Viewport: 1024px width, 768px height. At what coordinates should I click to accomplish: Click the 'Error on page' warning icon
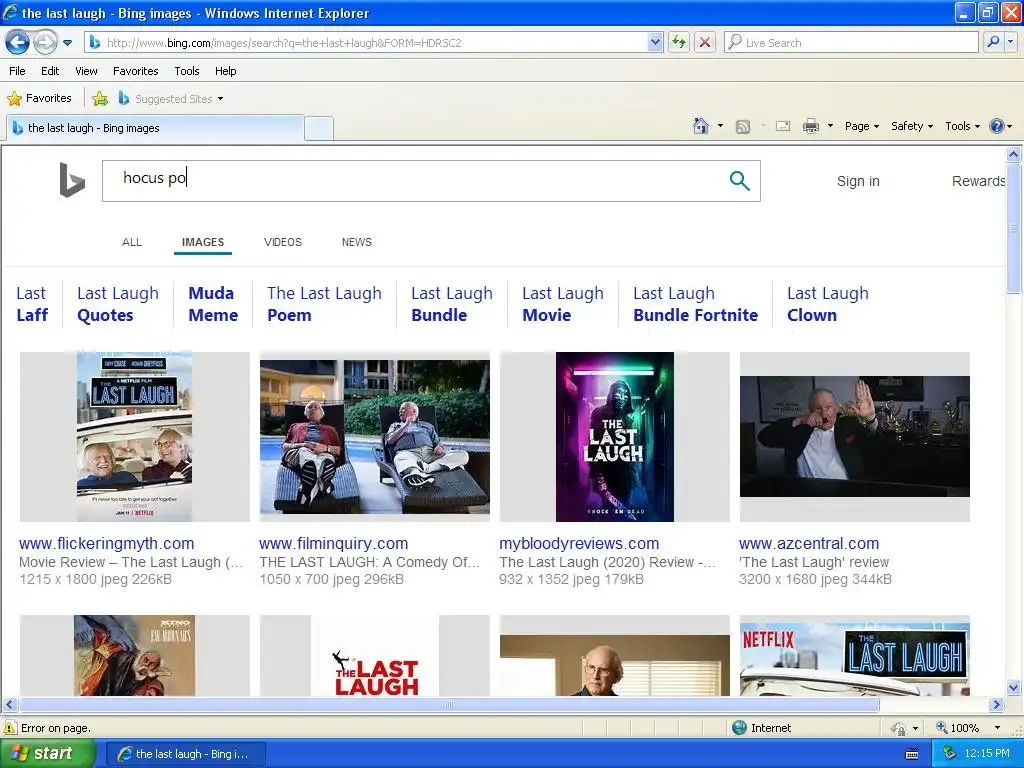(x=10, y=728)
